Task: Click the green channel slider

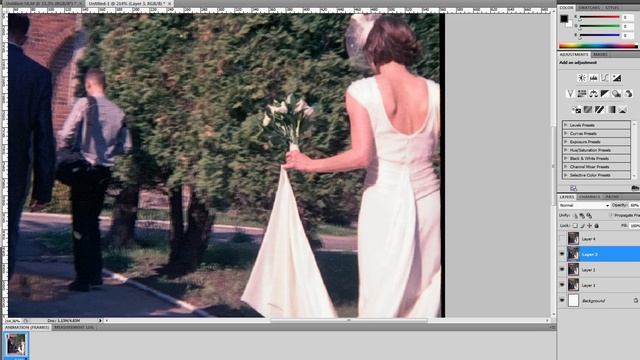Action: 600,27
